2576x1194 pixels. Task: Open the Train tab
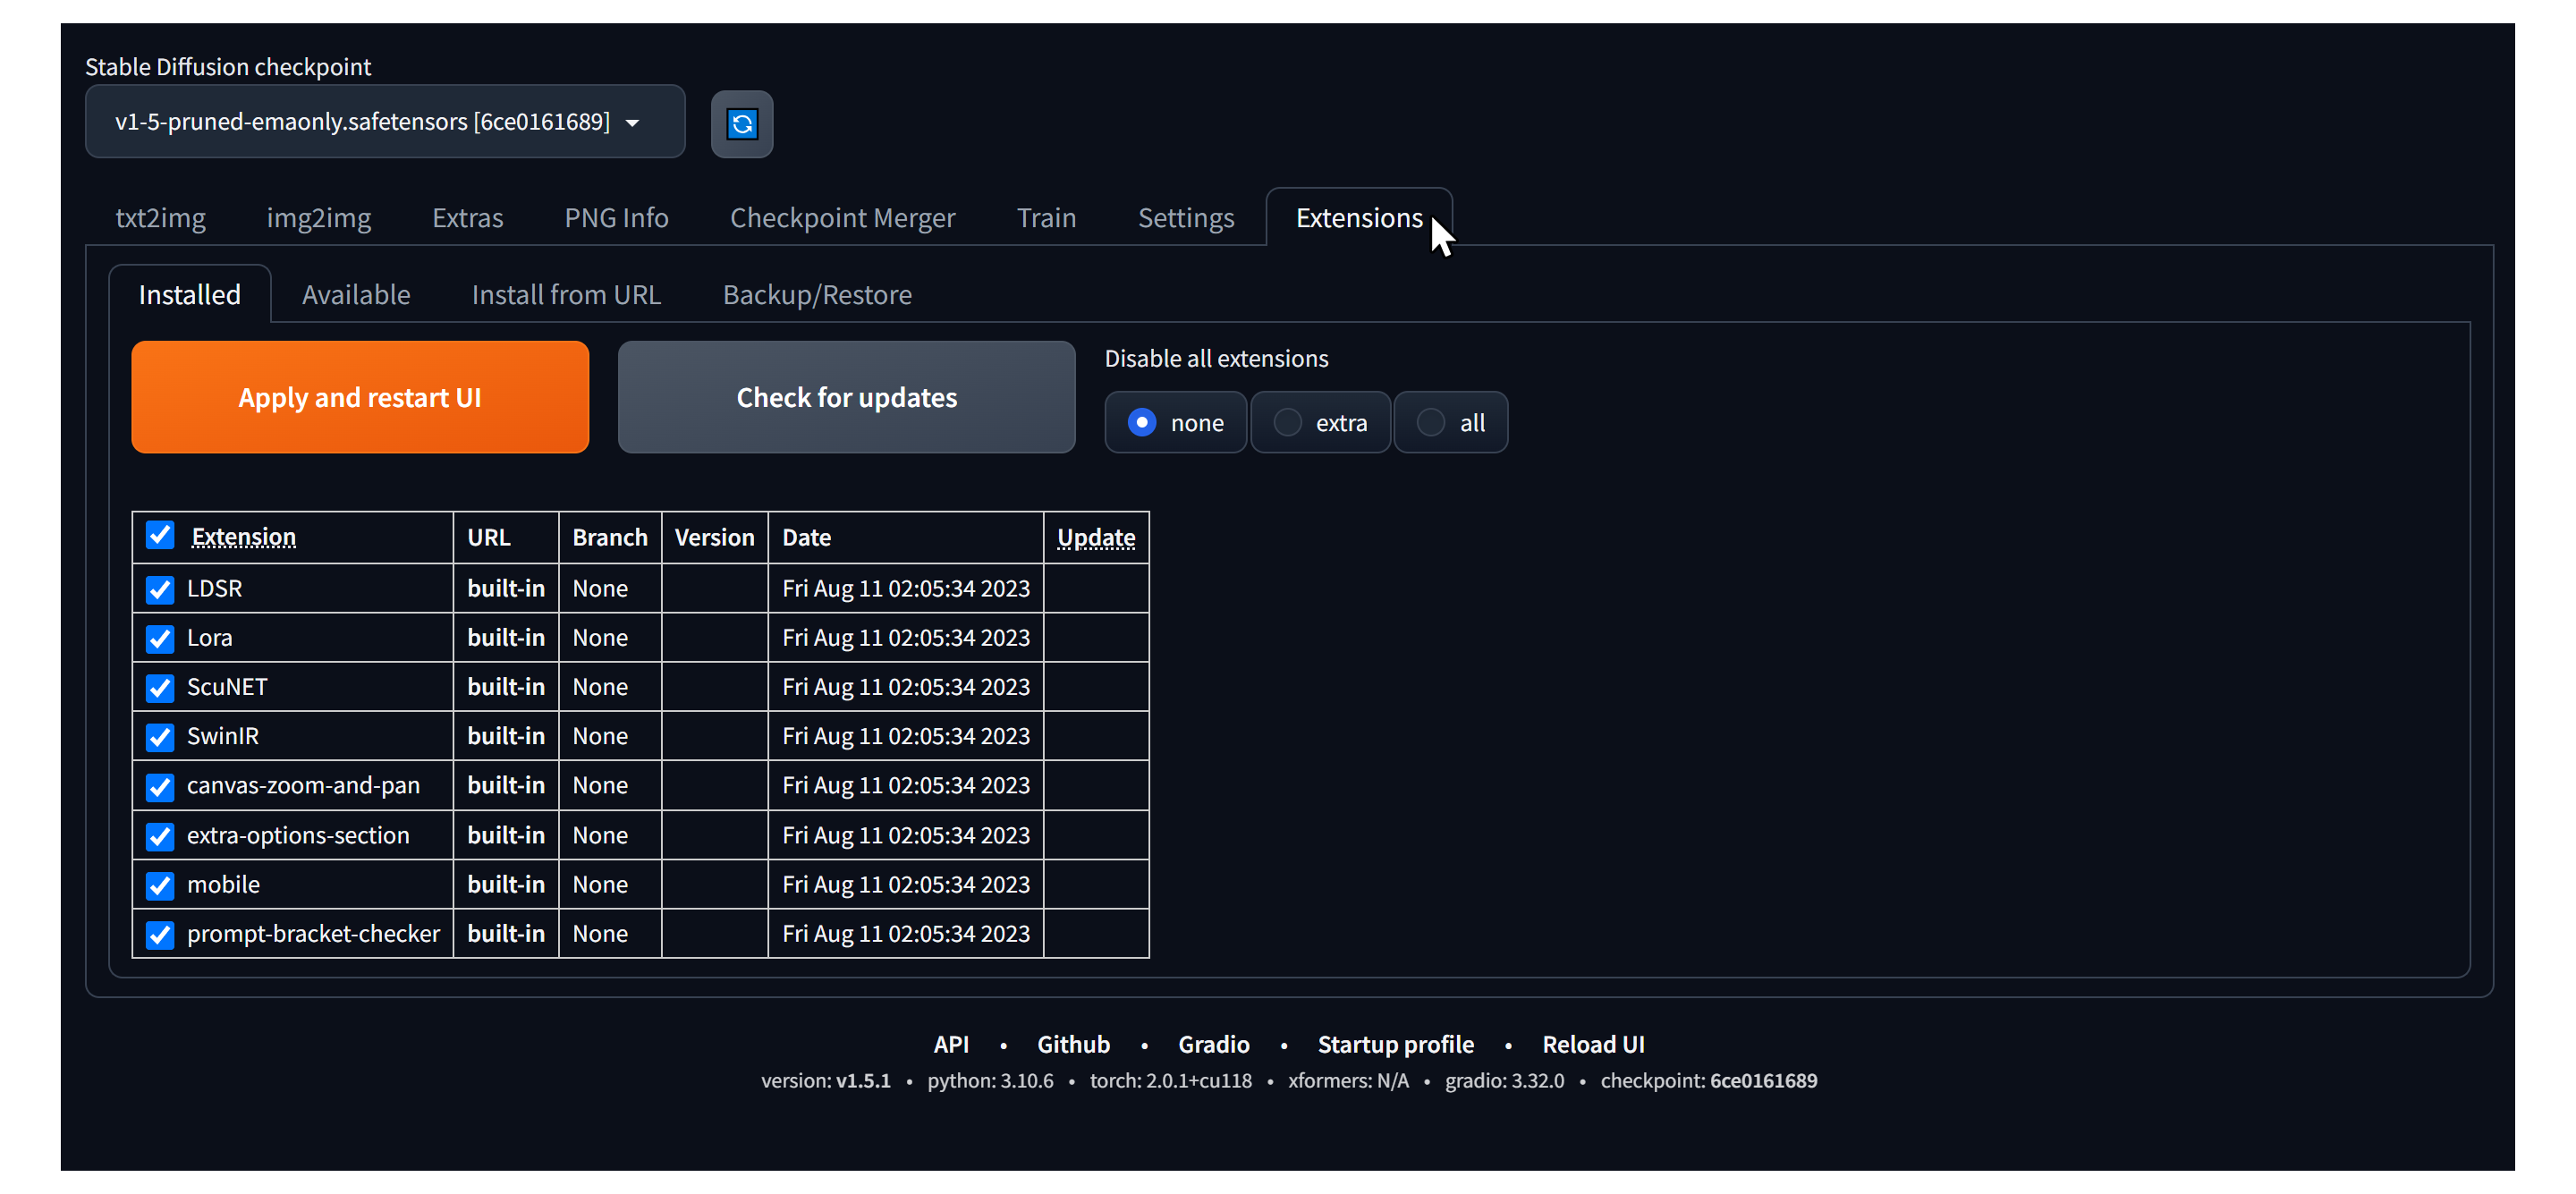click(1046, 218)
